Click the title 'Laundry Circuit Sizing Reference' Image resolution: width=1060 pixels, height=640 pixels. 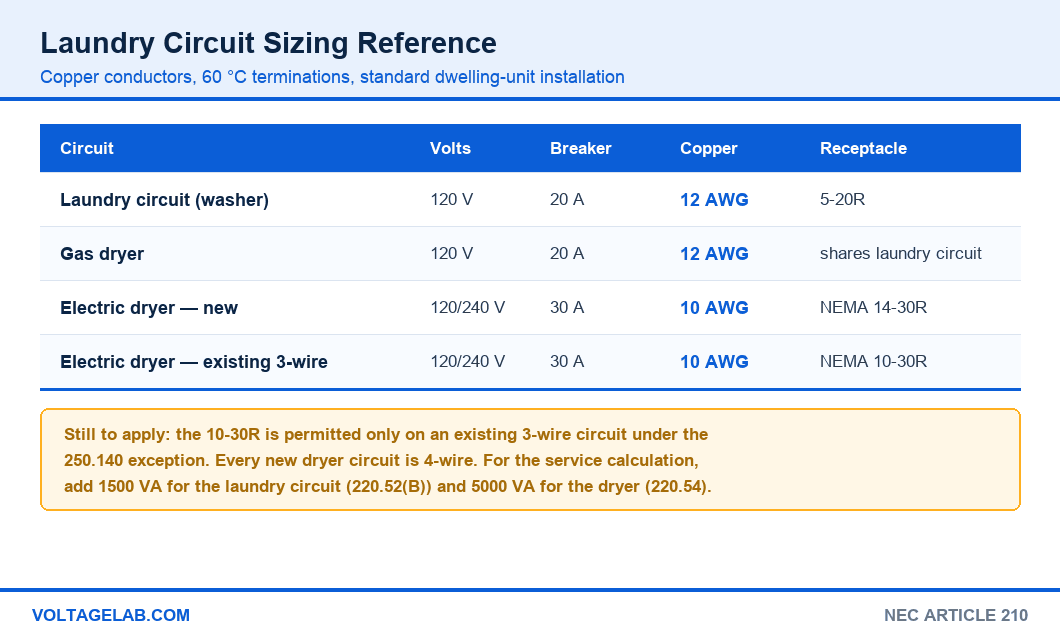point(268,43)
